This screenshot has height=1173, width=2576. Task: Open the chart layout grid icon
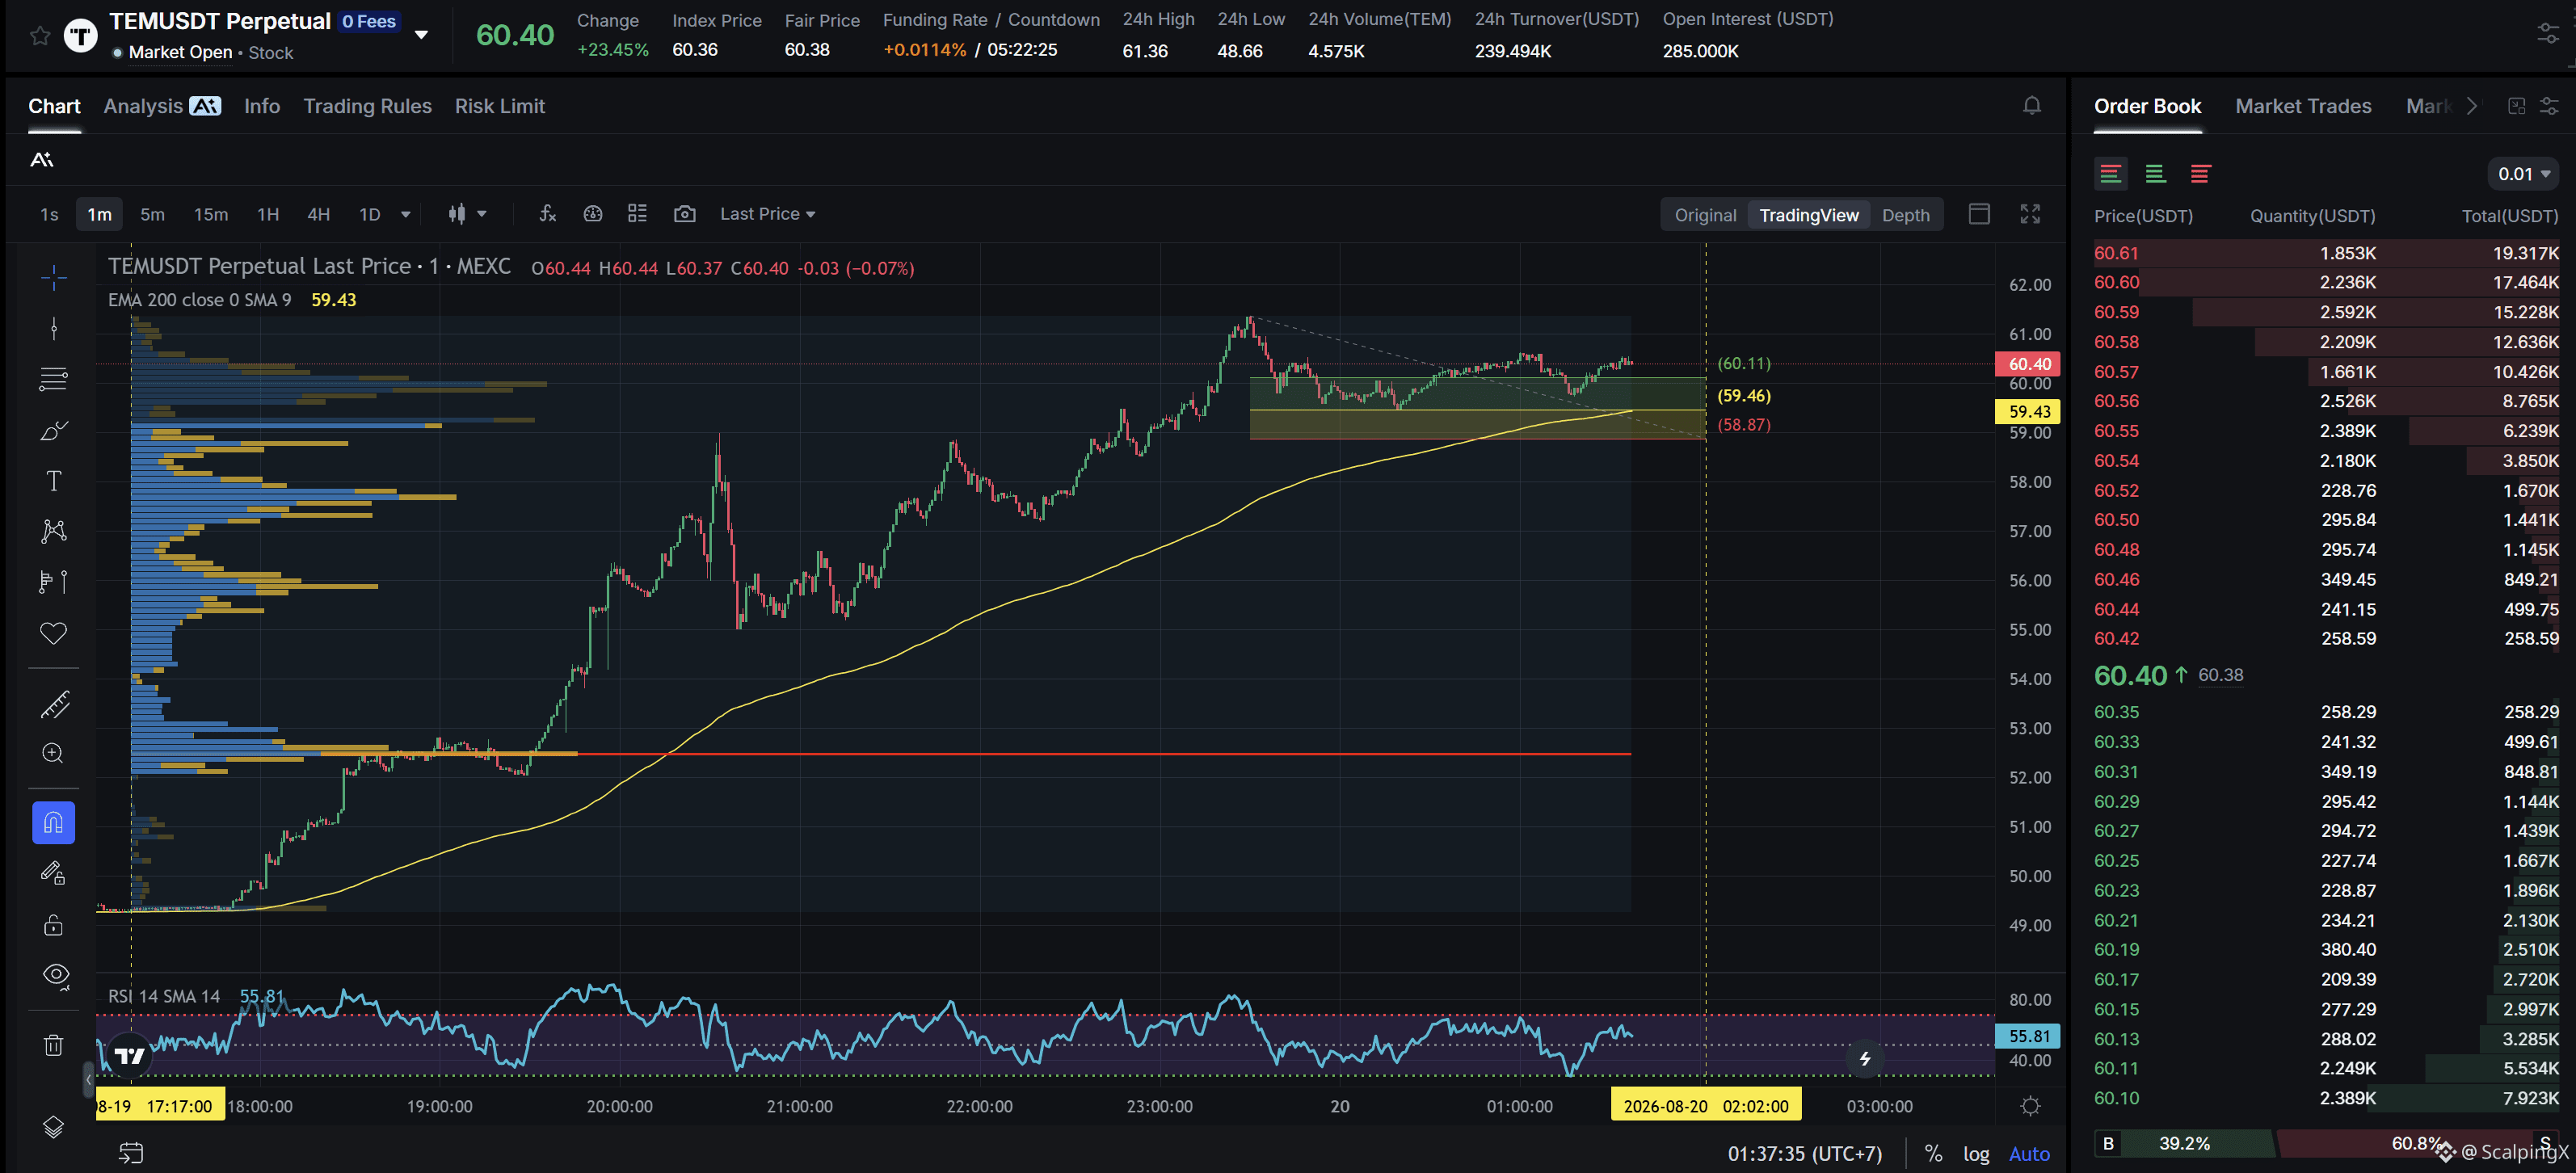(637, 213)
